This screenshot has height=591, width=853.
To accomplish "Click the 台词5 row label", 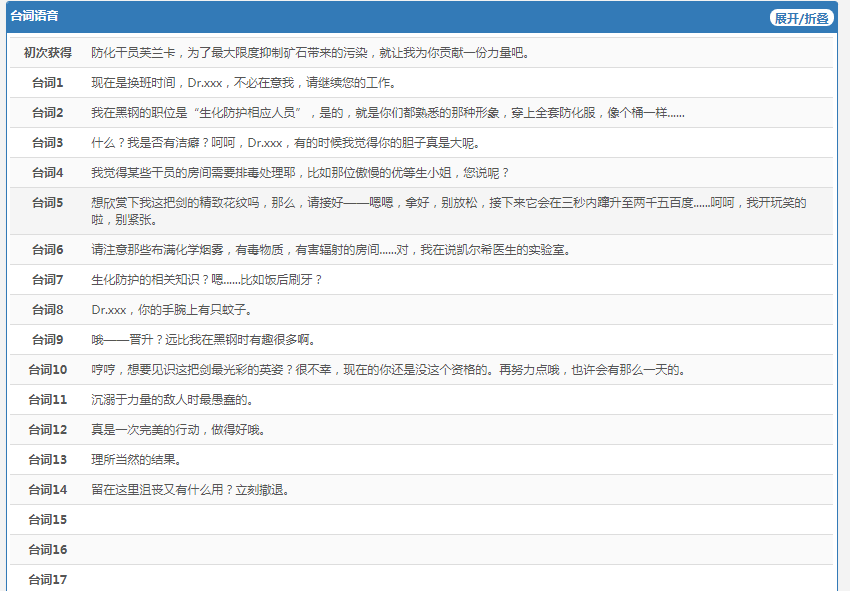I will 48,203.
